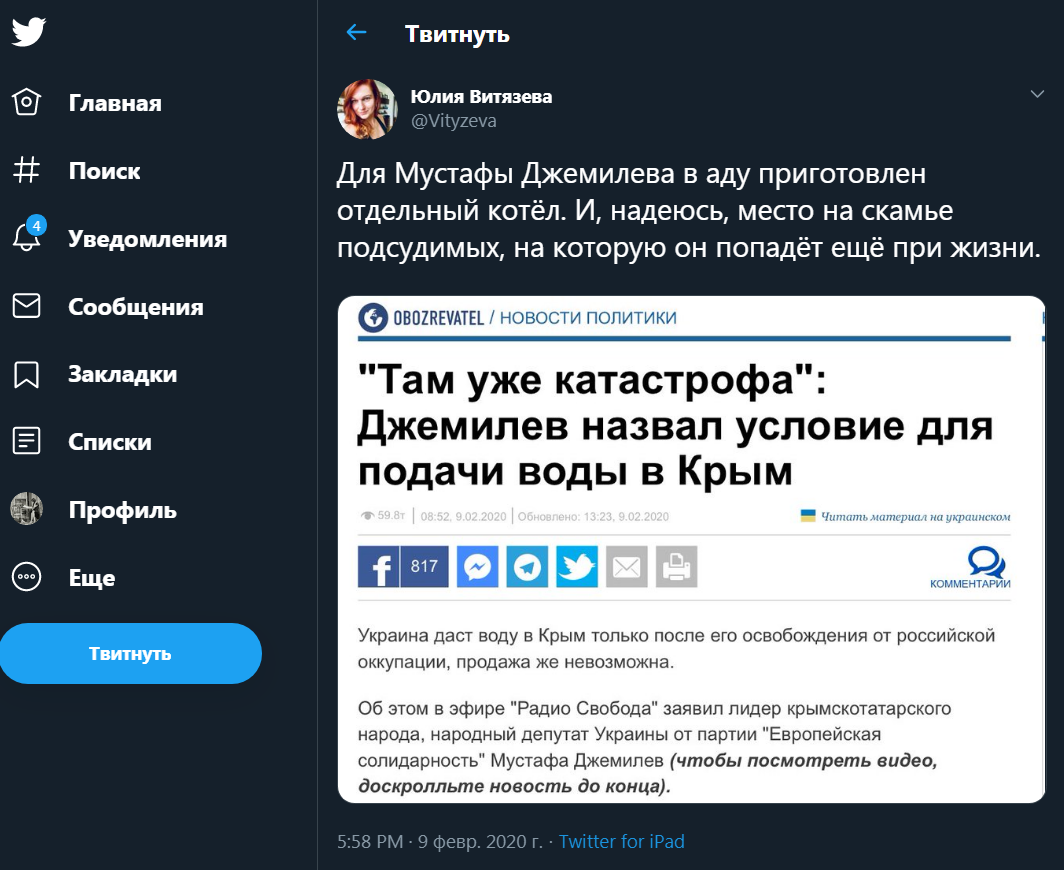
Task: Open the attached Obozrevatel article image
Action: point(690,549)
